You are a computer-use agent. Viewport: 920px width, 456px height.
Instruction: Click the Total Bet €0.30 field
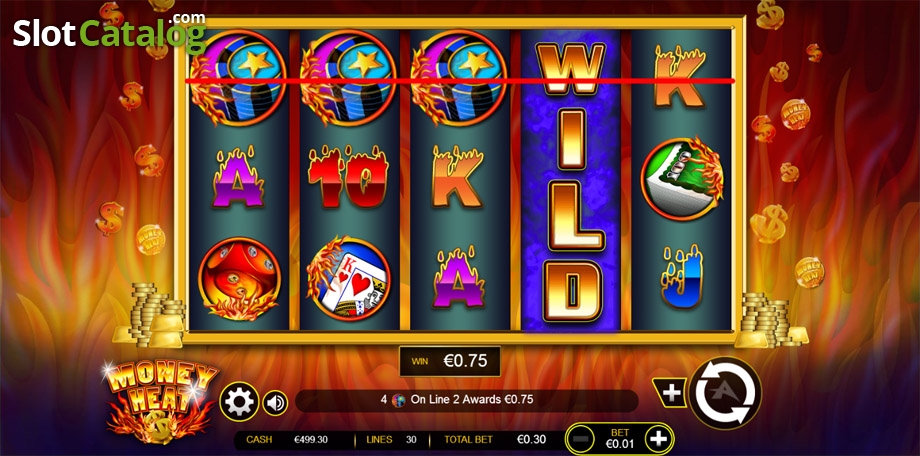tap(495, 439)
